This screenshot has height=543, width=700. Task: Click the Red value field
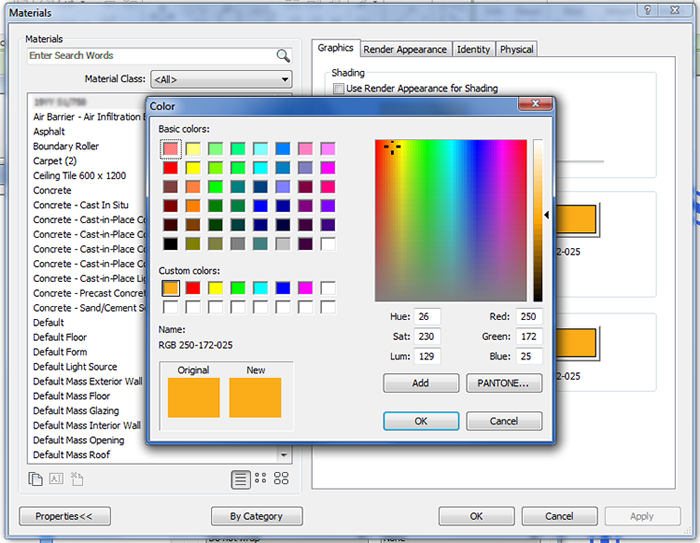(529, 317)
